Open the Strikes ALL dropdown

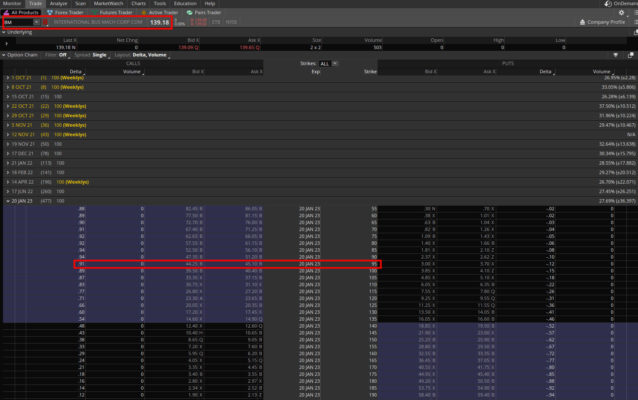coord(325,62)
